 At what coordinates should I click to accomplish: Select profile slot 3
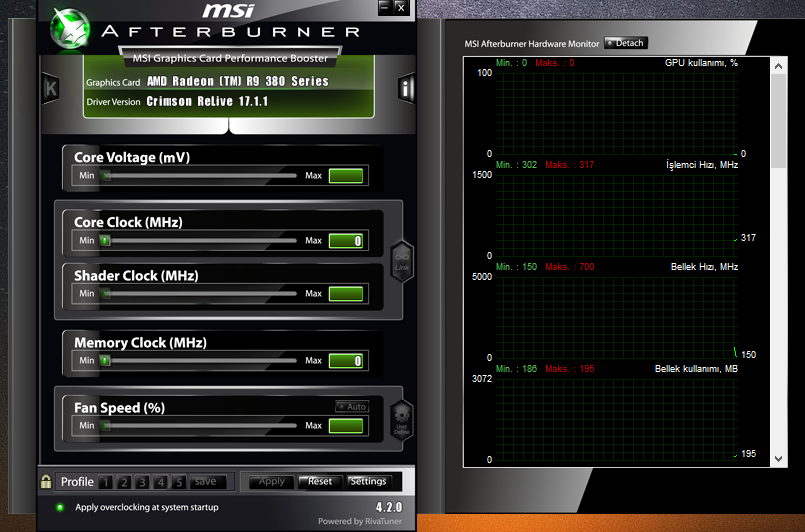point(142,482)
